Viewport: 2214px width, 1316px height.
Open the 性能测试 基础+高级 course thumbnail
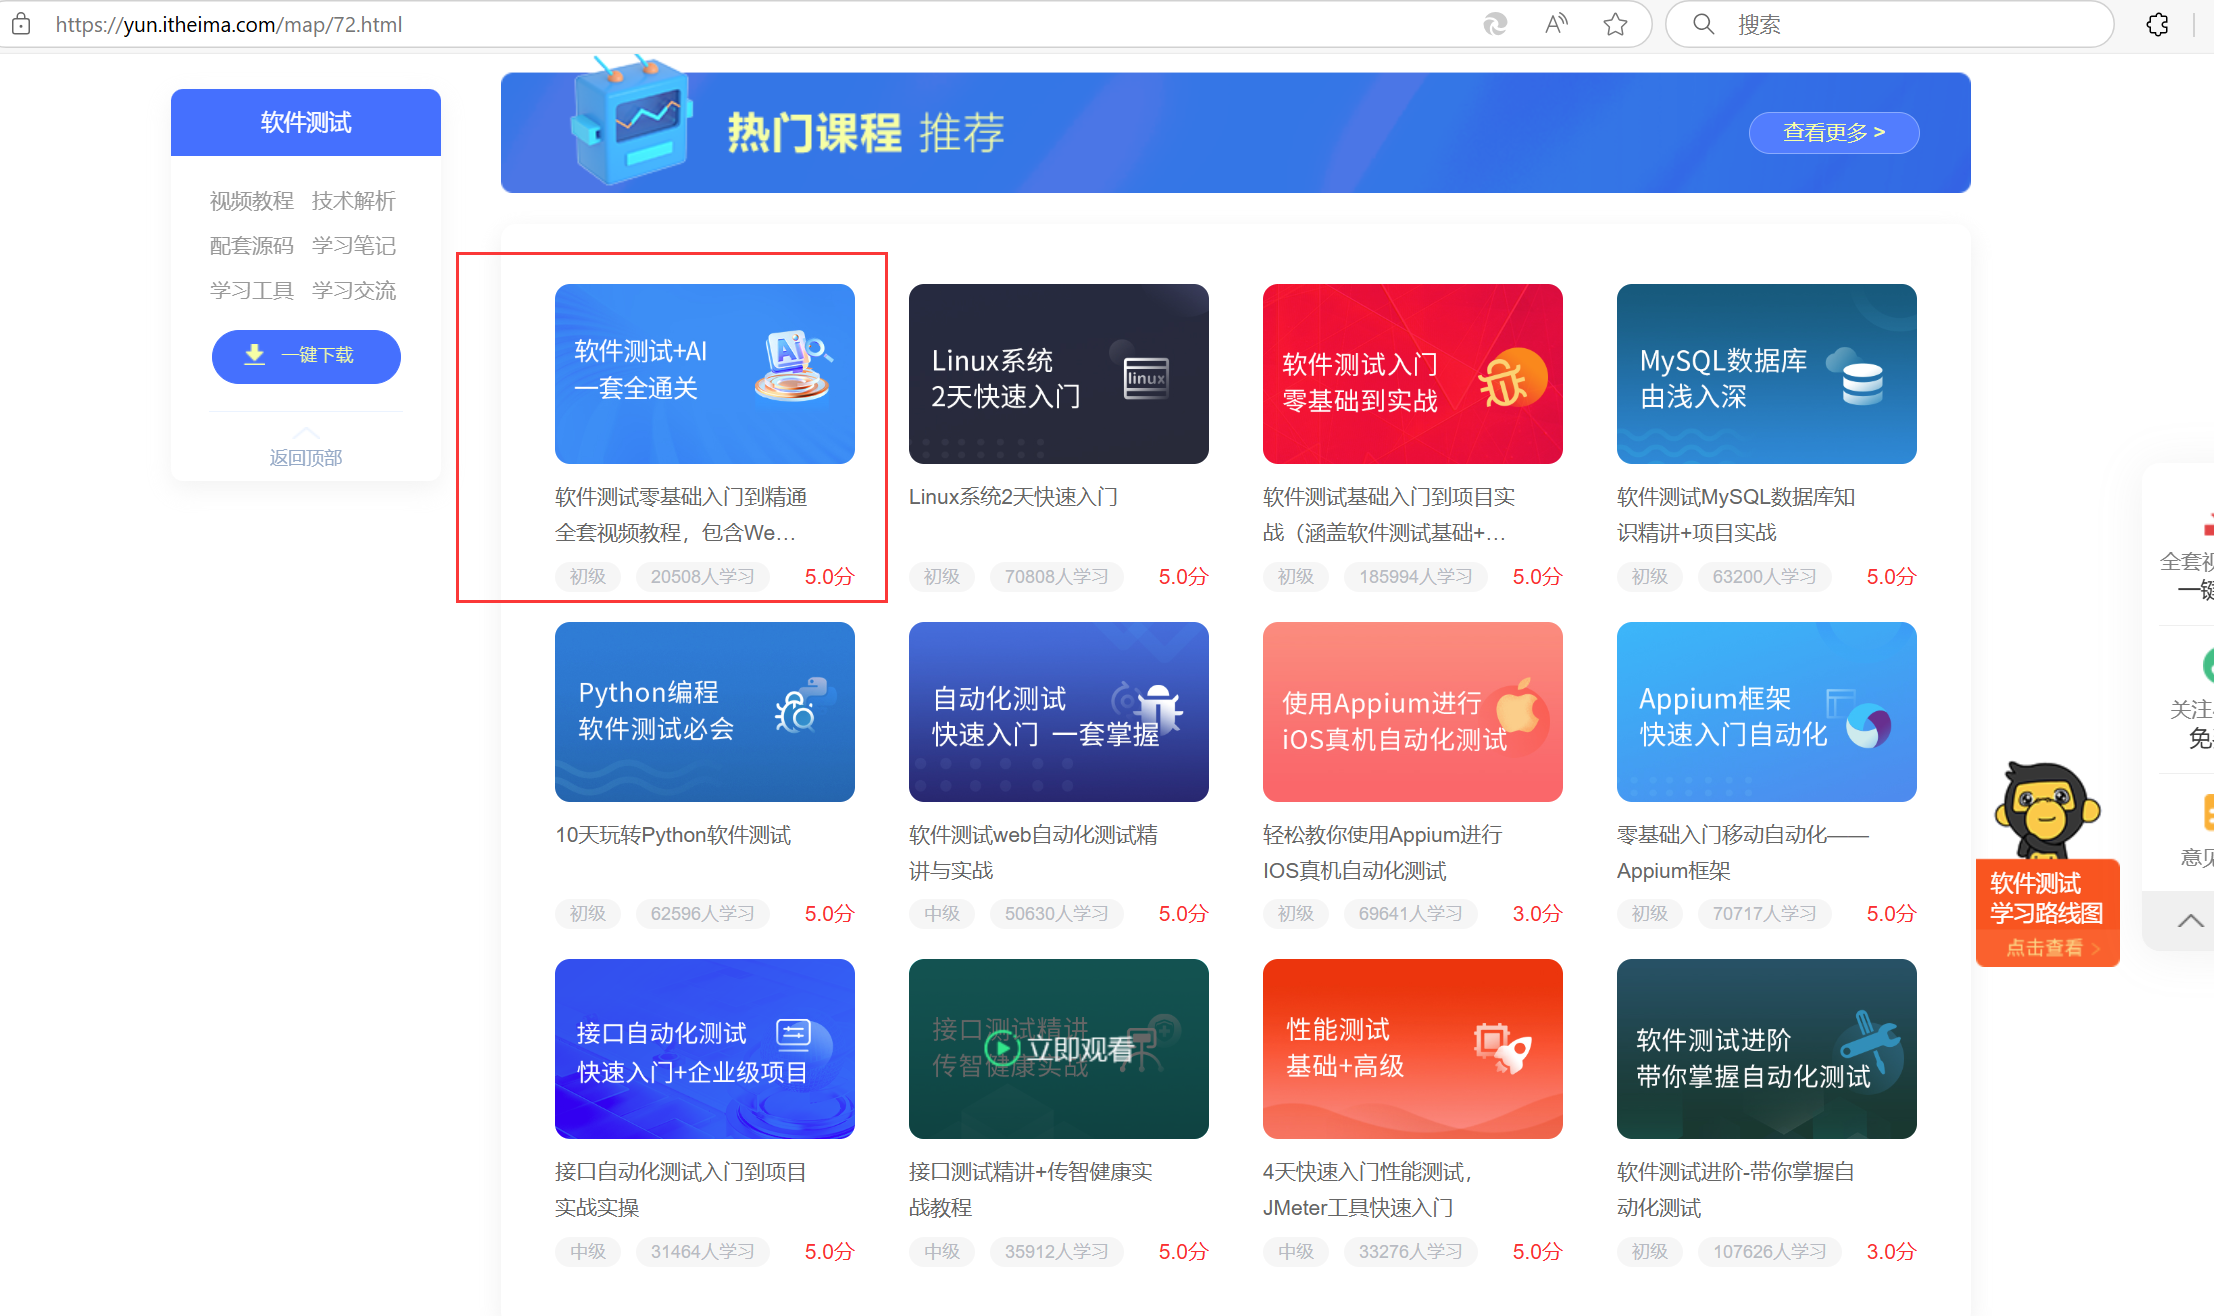tap(1412, 1048)
